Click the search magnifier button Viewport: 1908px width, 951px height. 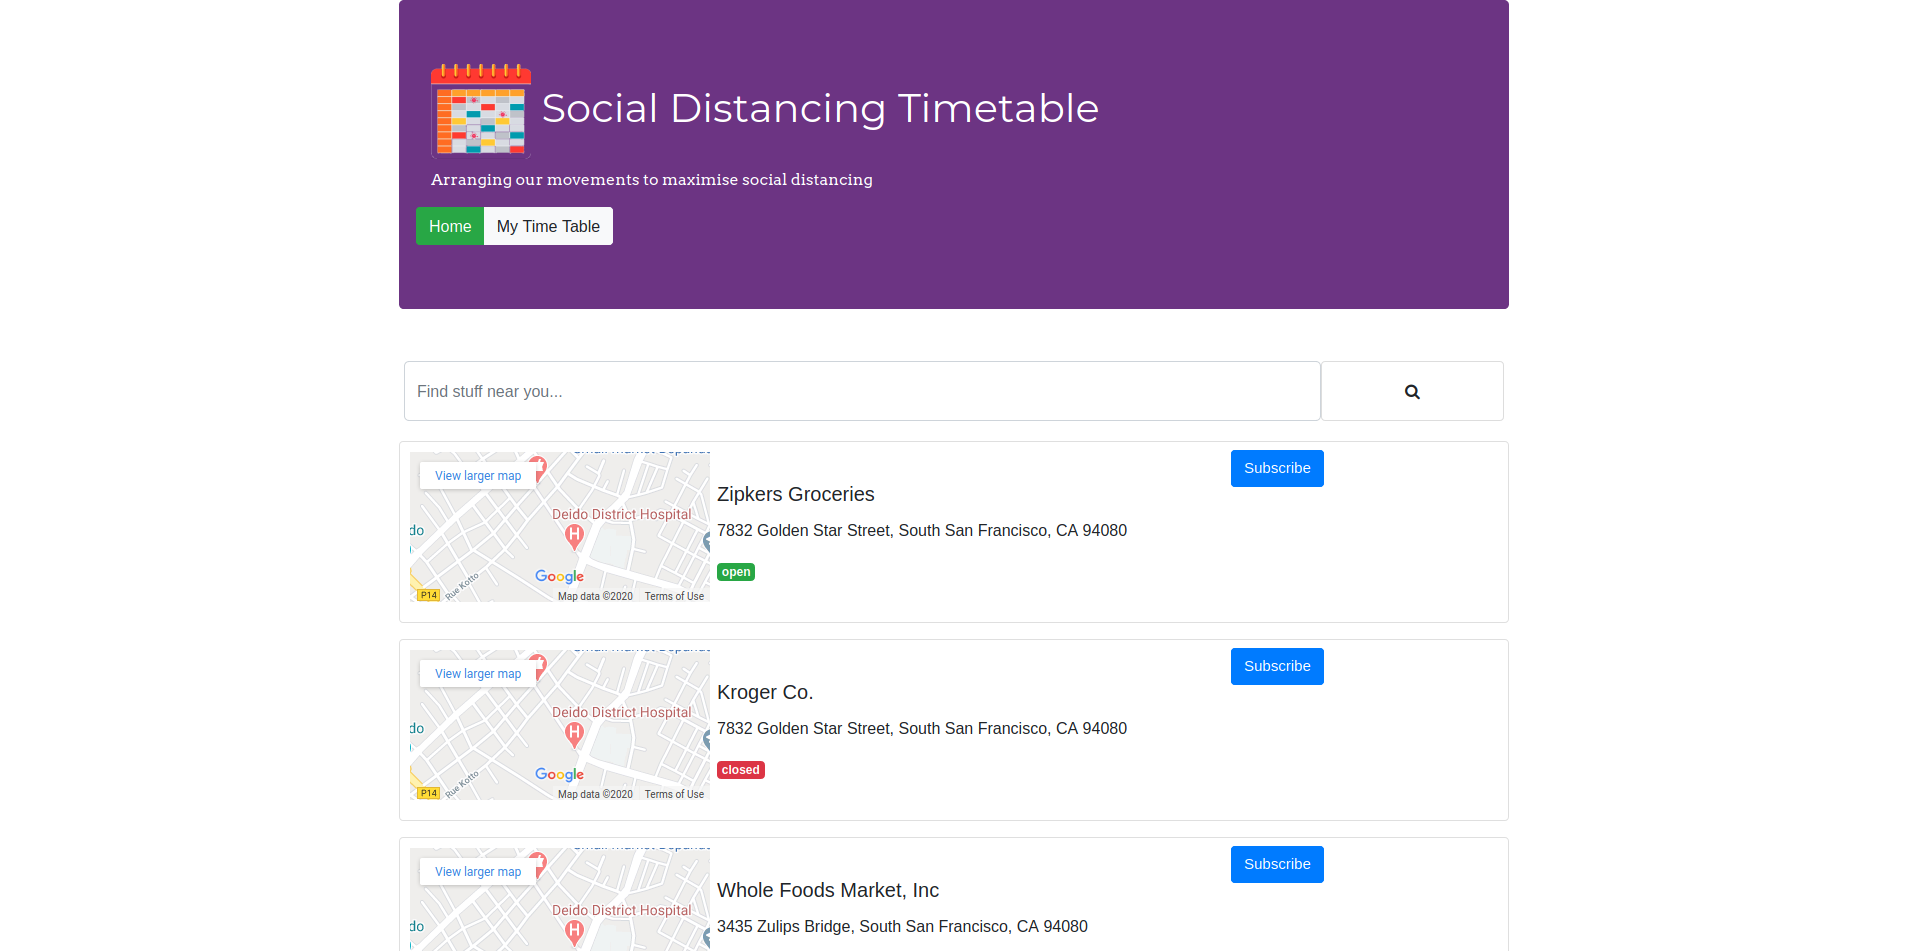pos(1412,391)
